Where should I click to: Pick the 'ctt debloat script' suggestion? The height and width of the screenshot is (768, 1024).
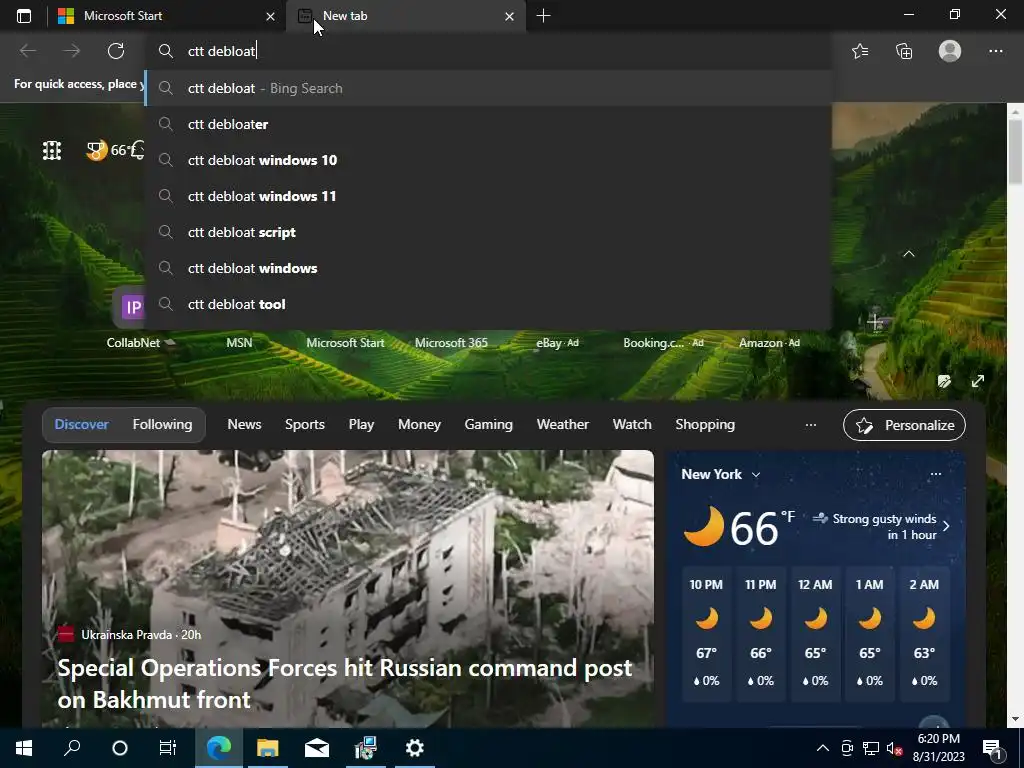coord(488,232)
